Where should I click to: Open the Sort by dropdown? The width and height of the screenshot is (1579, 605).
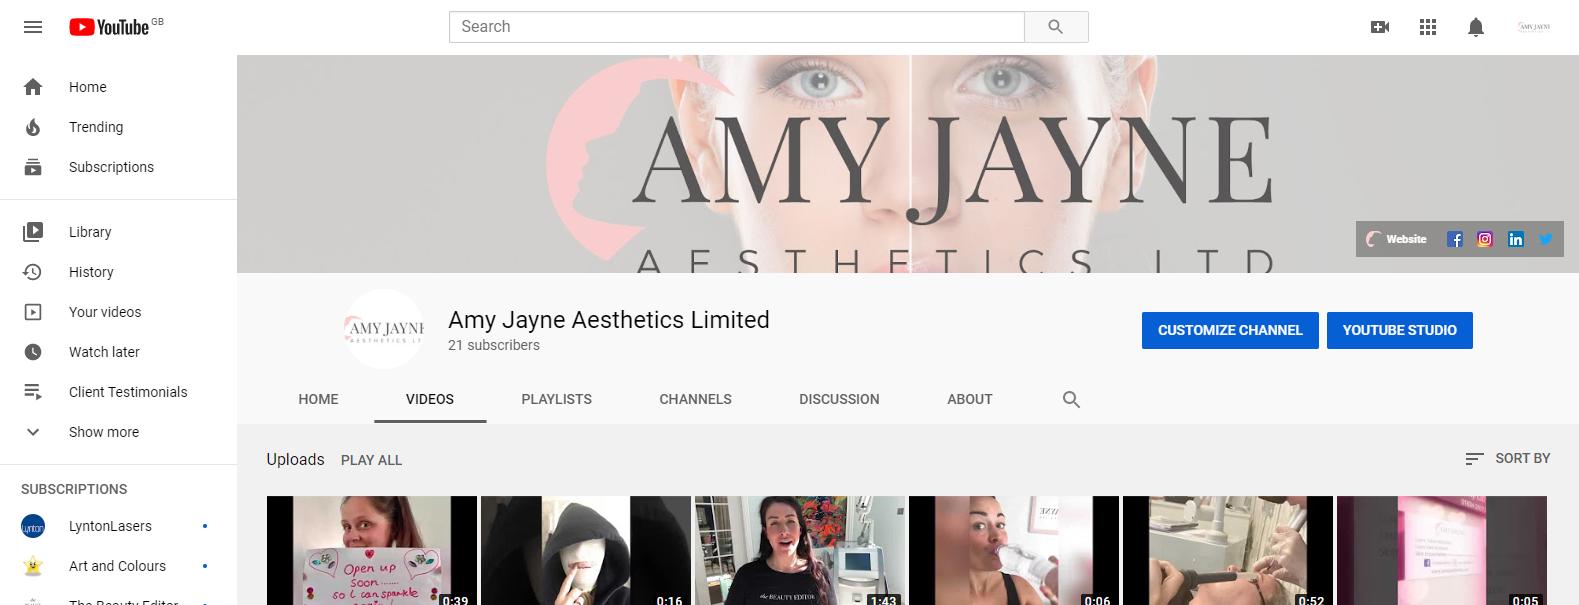pos(1508,459)
